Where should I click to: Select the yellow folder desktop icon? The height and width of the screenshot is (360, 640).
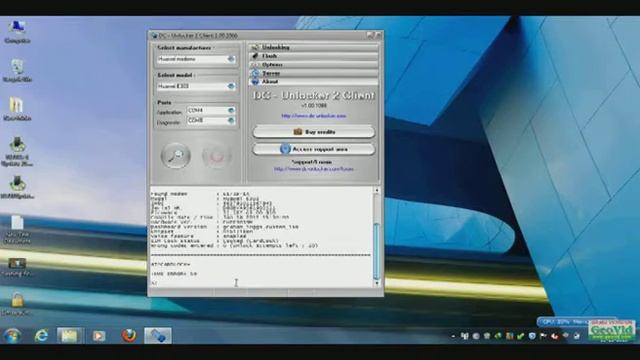[17, 109]
